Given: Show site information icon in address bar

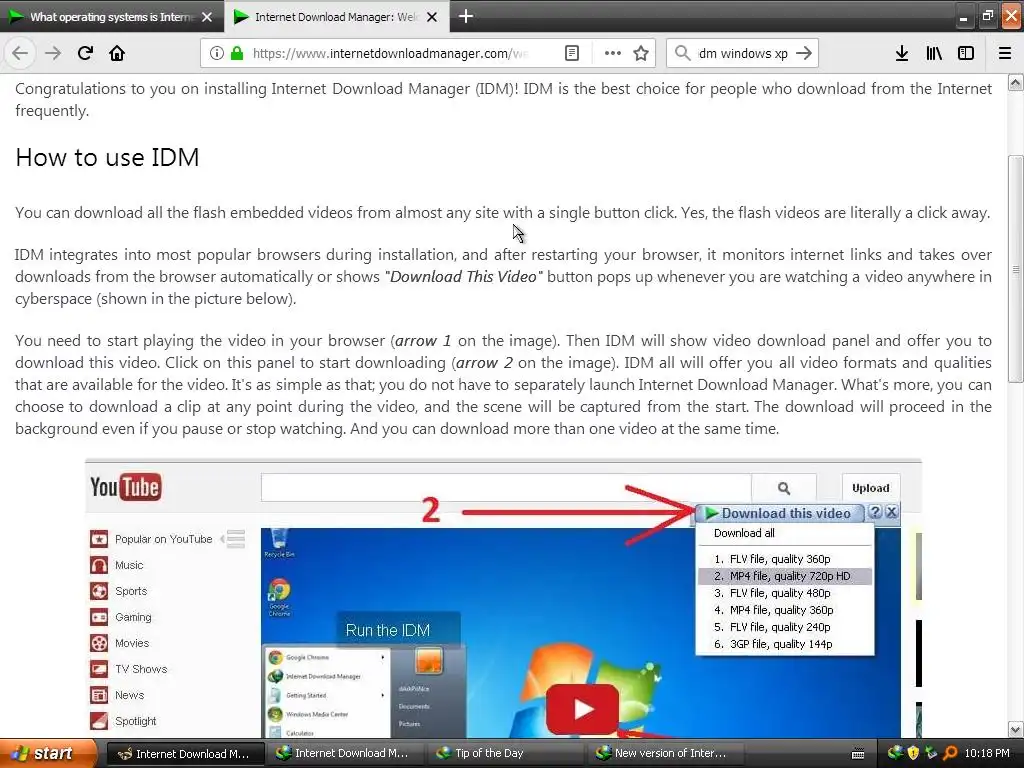Looking at the screenshot, I should [217, 53].
